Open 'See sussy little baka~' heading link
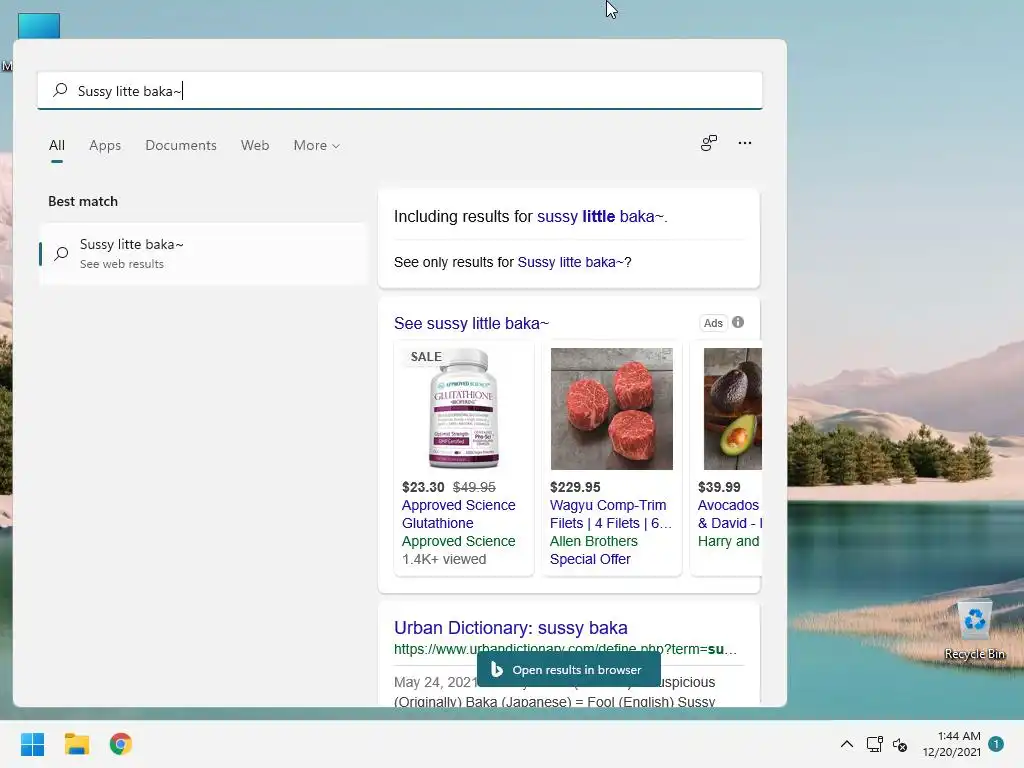 click(472, 323)
